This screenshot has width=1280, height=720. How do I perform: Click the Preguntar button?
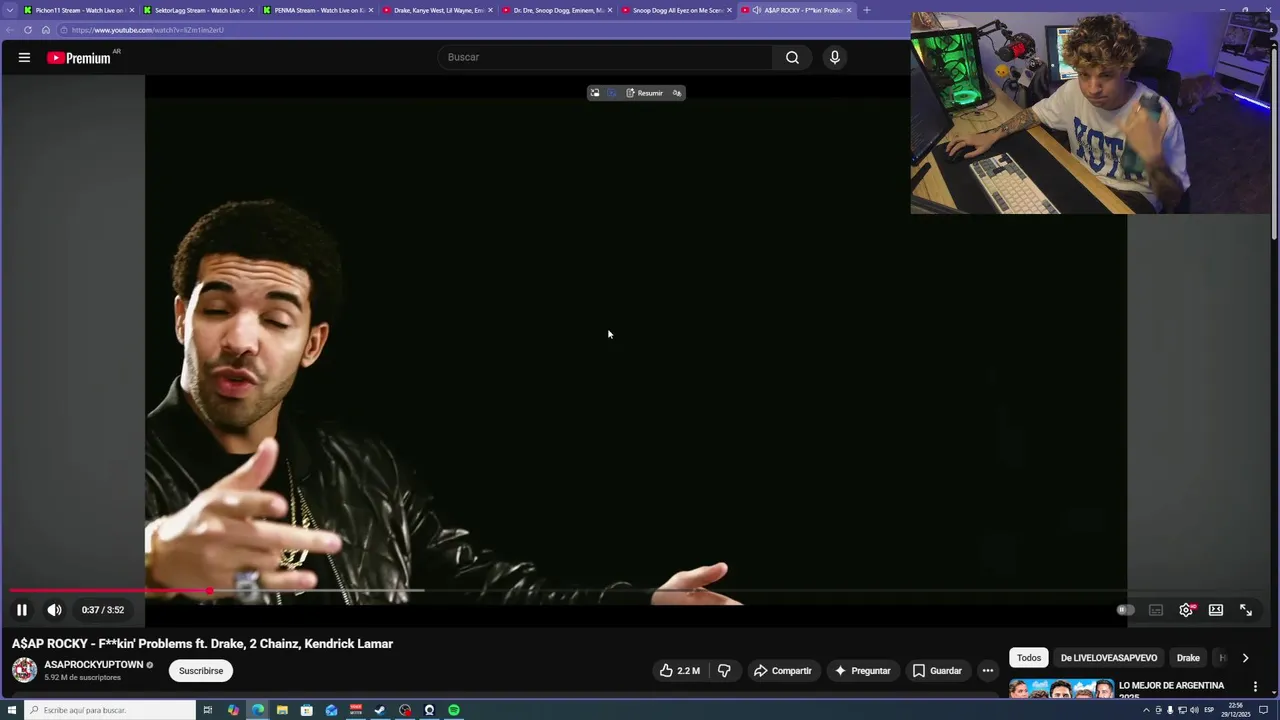click(862, 671)
